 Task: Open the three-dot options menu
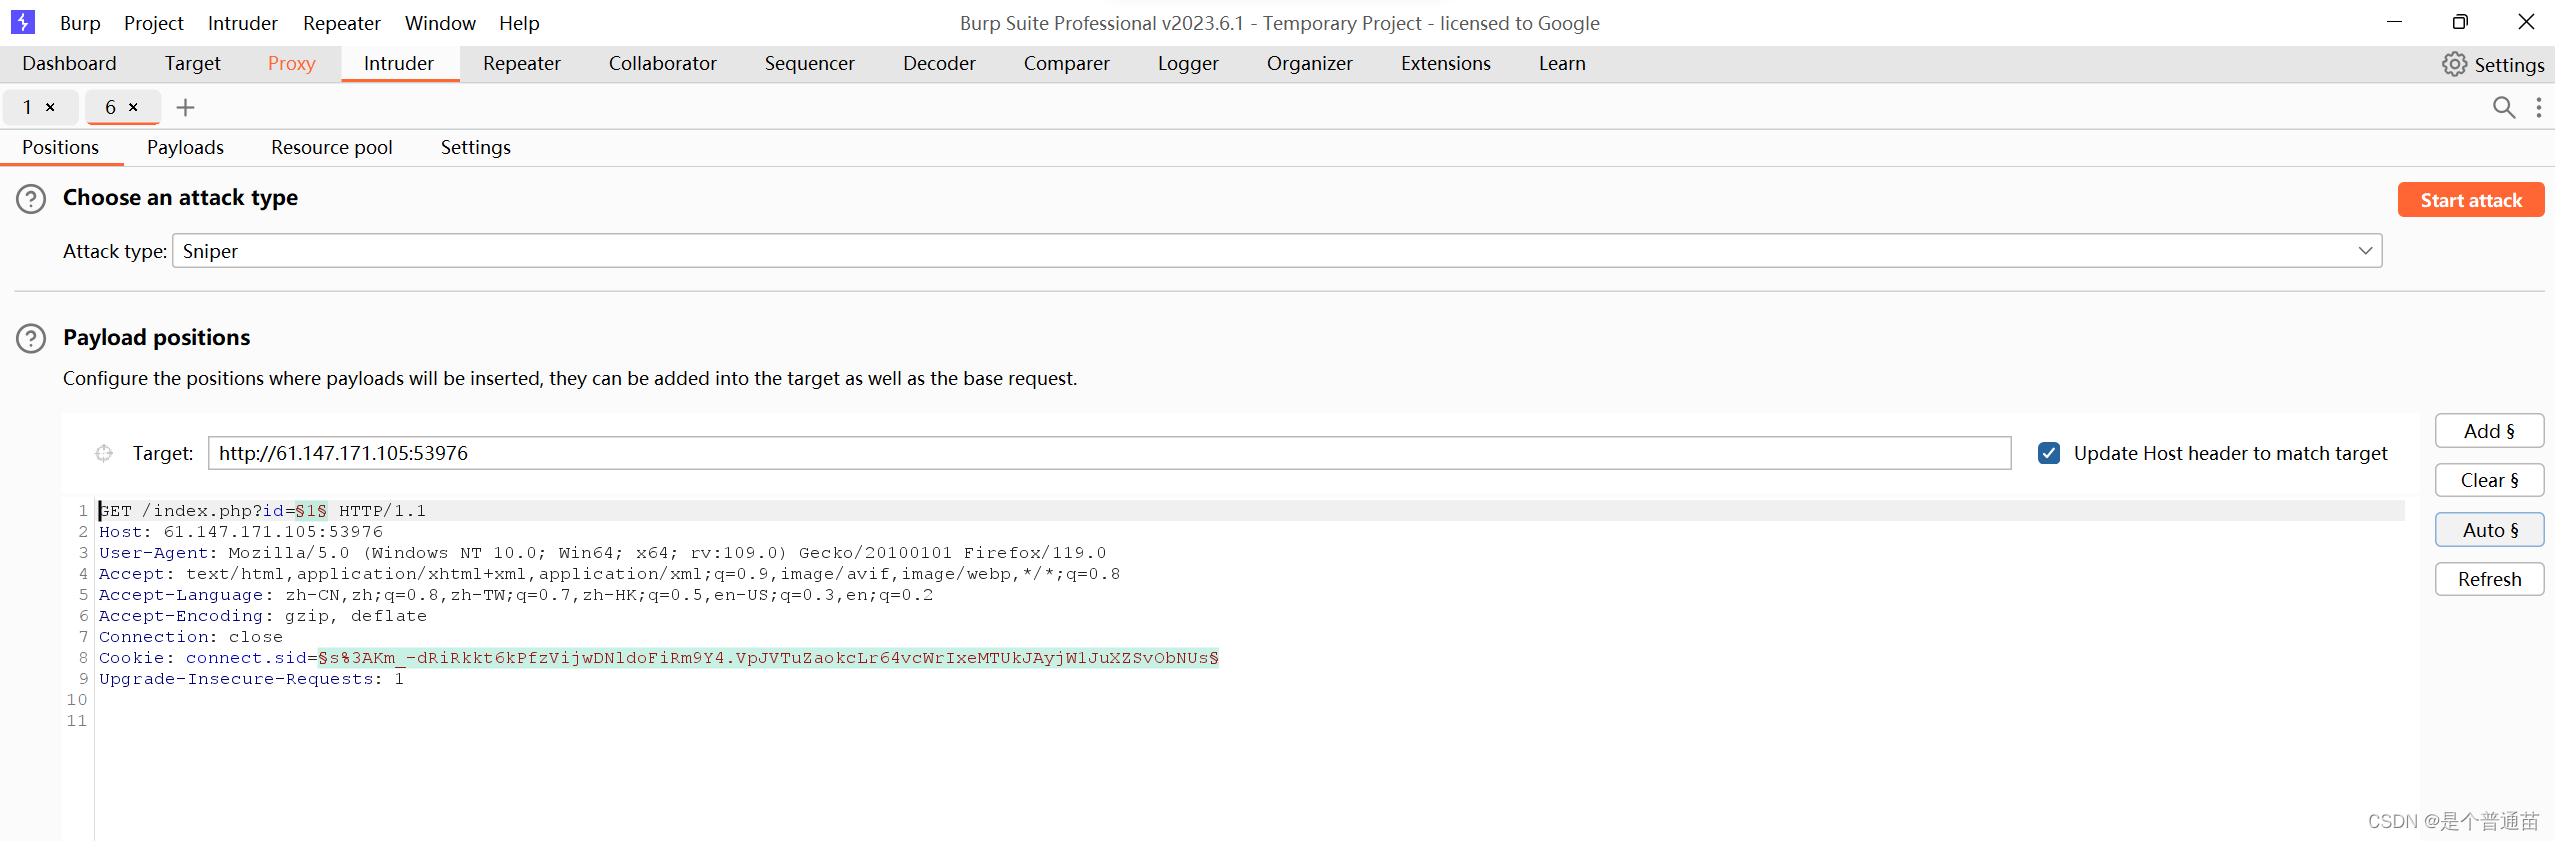click(x=2538, y=107)
